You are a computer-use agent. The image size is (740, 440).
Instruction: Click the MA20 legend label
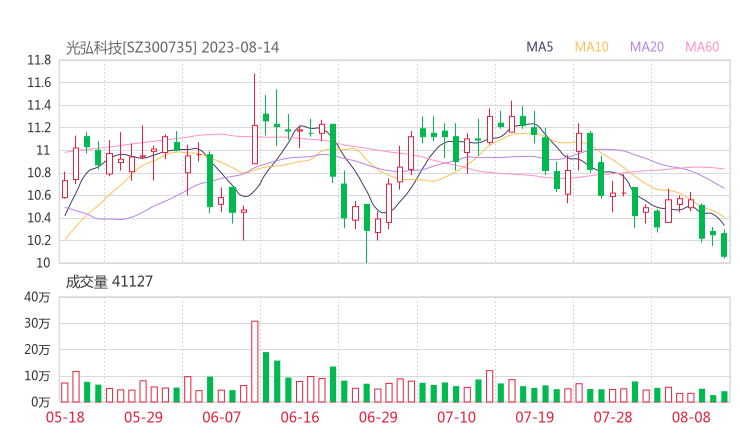click(647, 47)
